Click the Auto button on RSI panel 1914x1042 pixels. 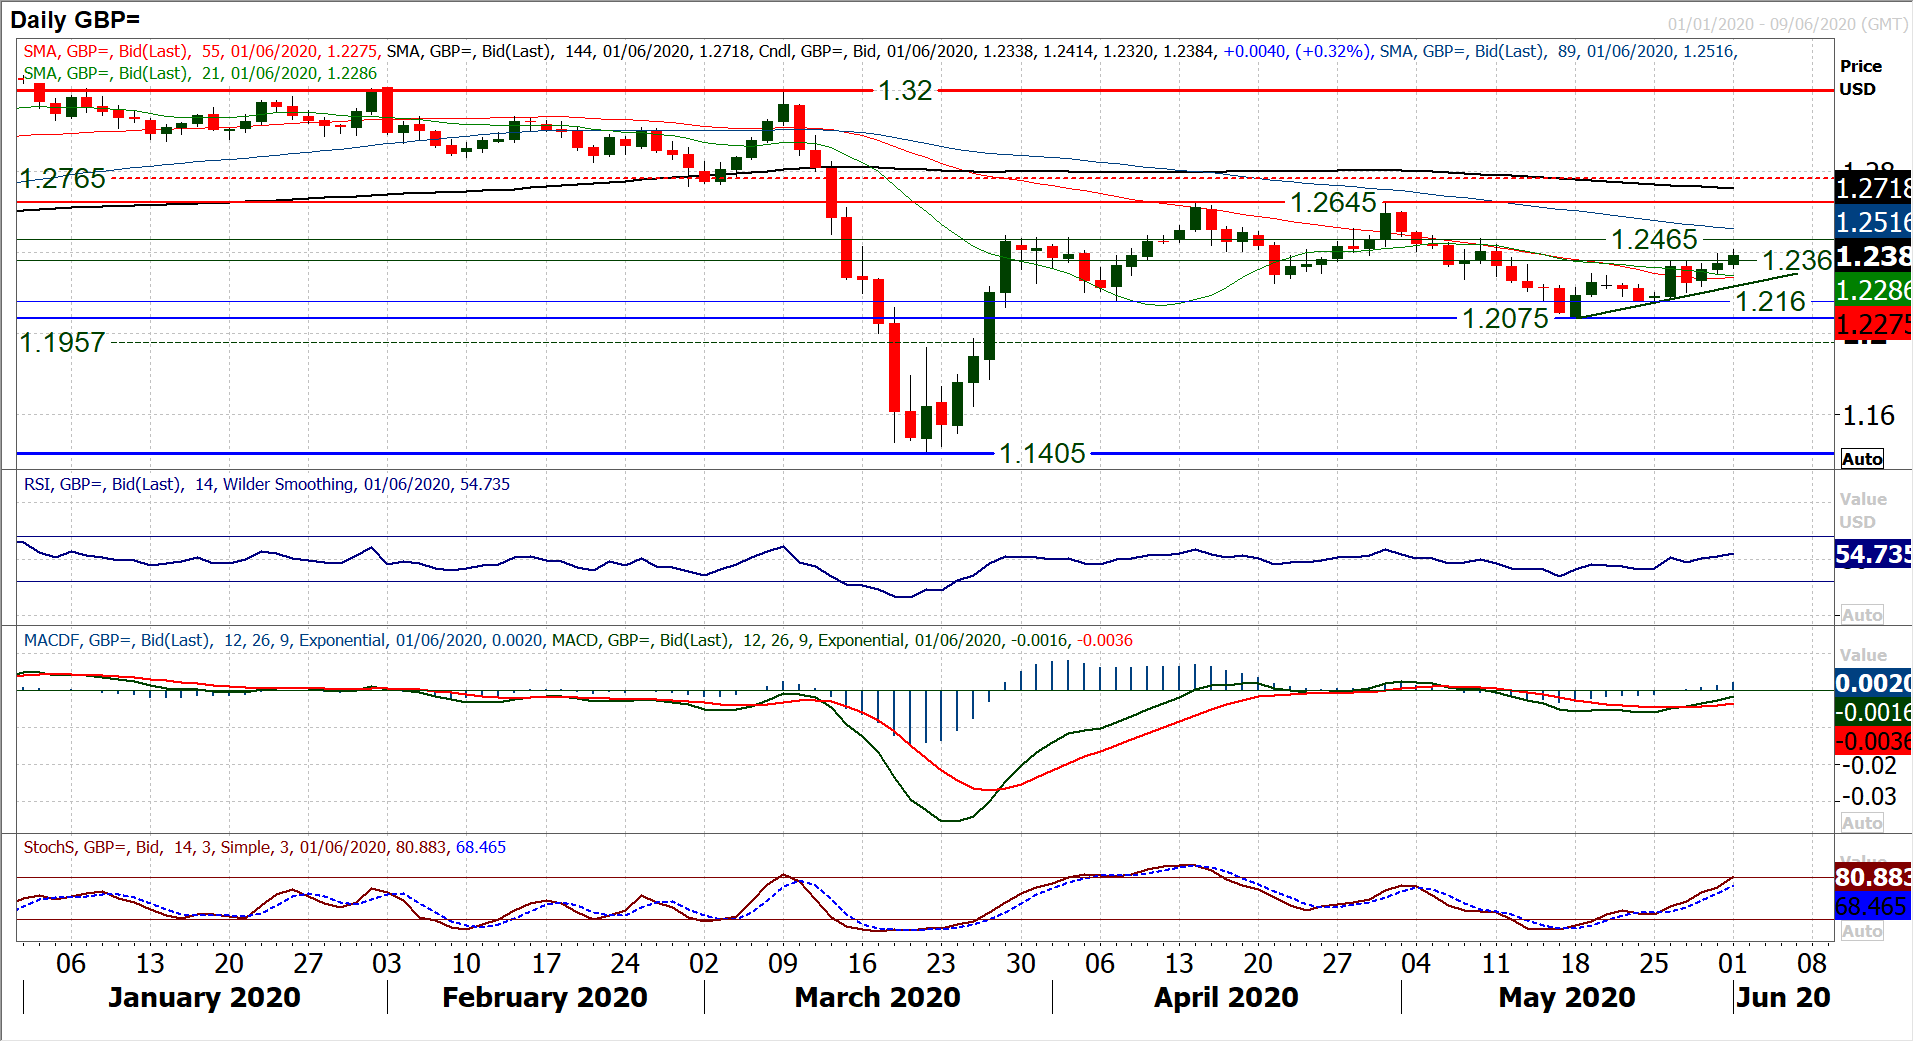pos(1861,615)
